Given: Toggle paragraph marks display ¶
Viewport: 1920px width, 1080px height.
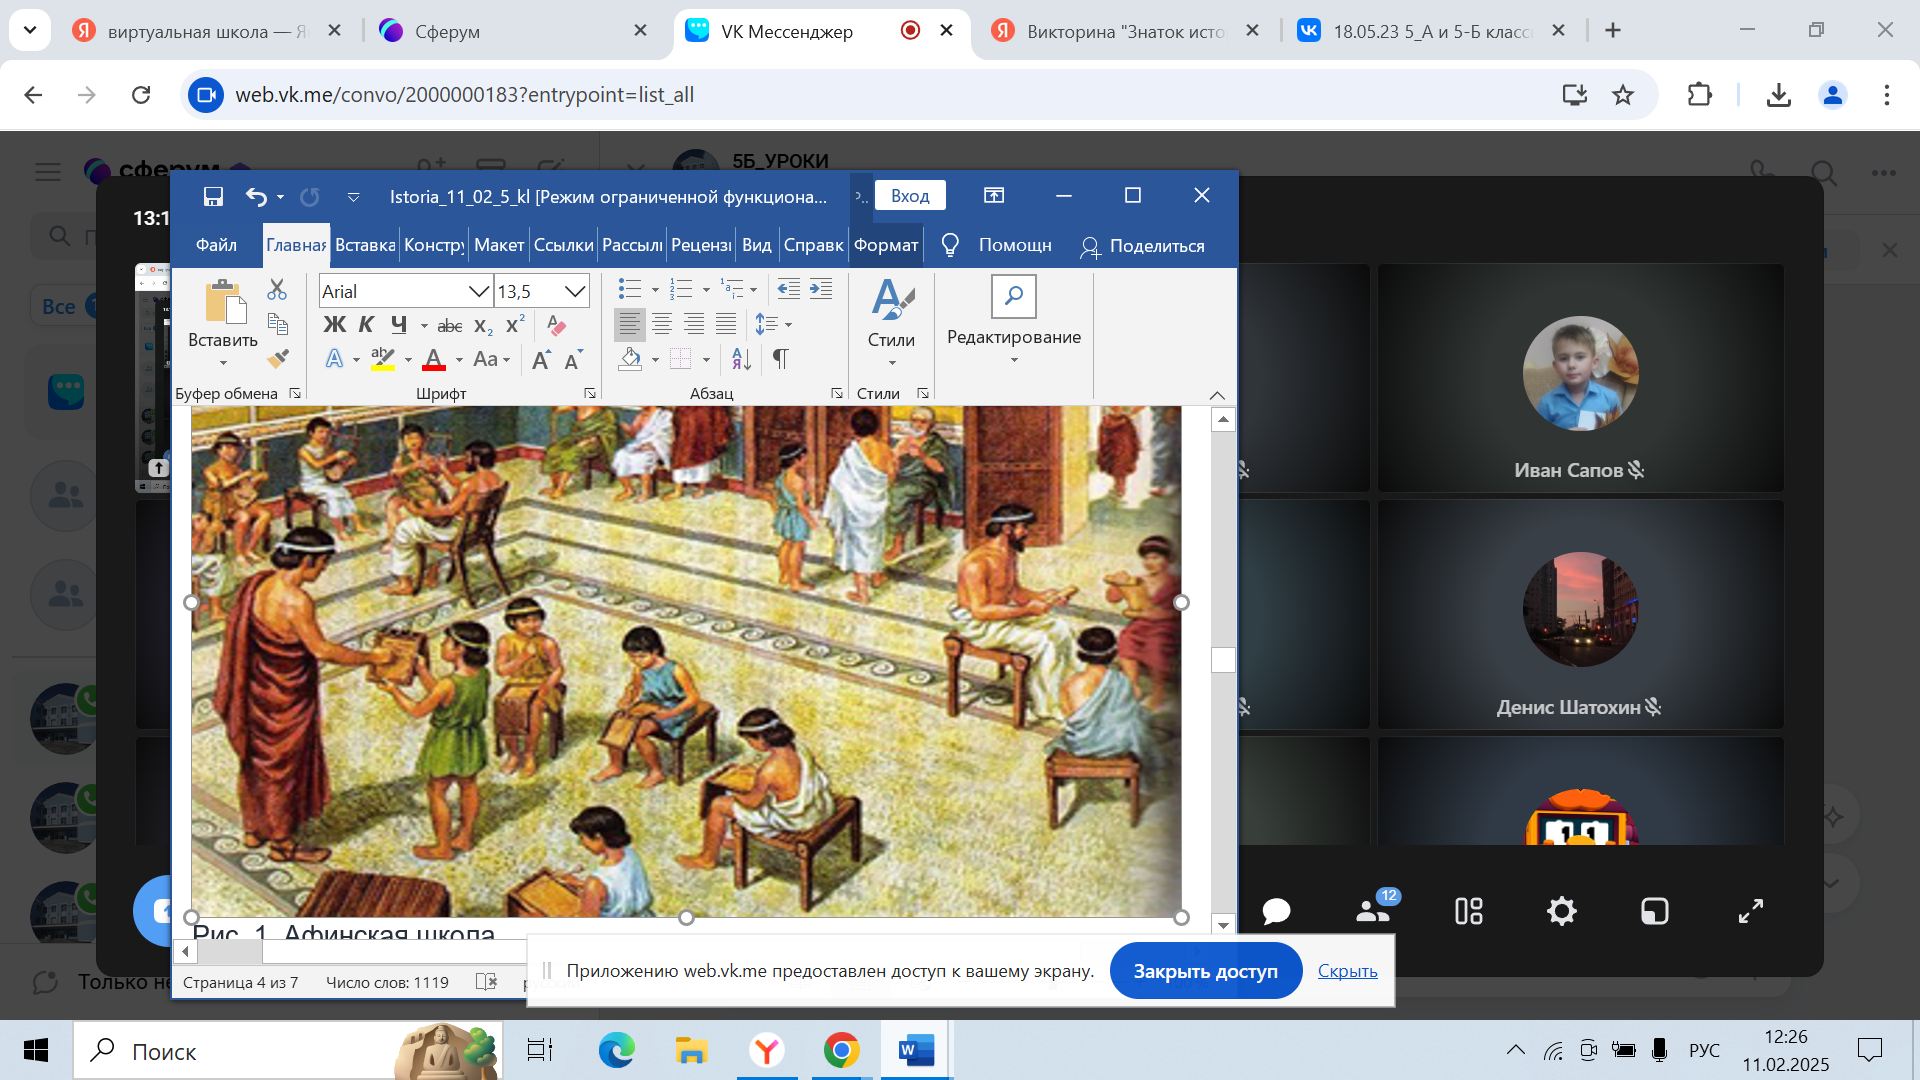Looking at the screenshot, I should (x=780, y=358).
